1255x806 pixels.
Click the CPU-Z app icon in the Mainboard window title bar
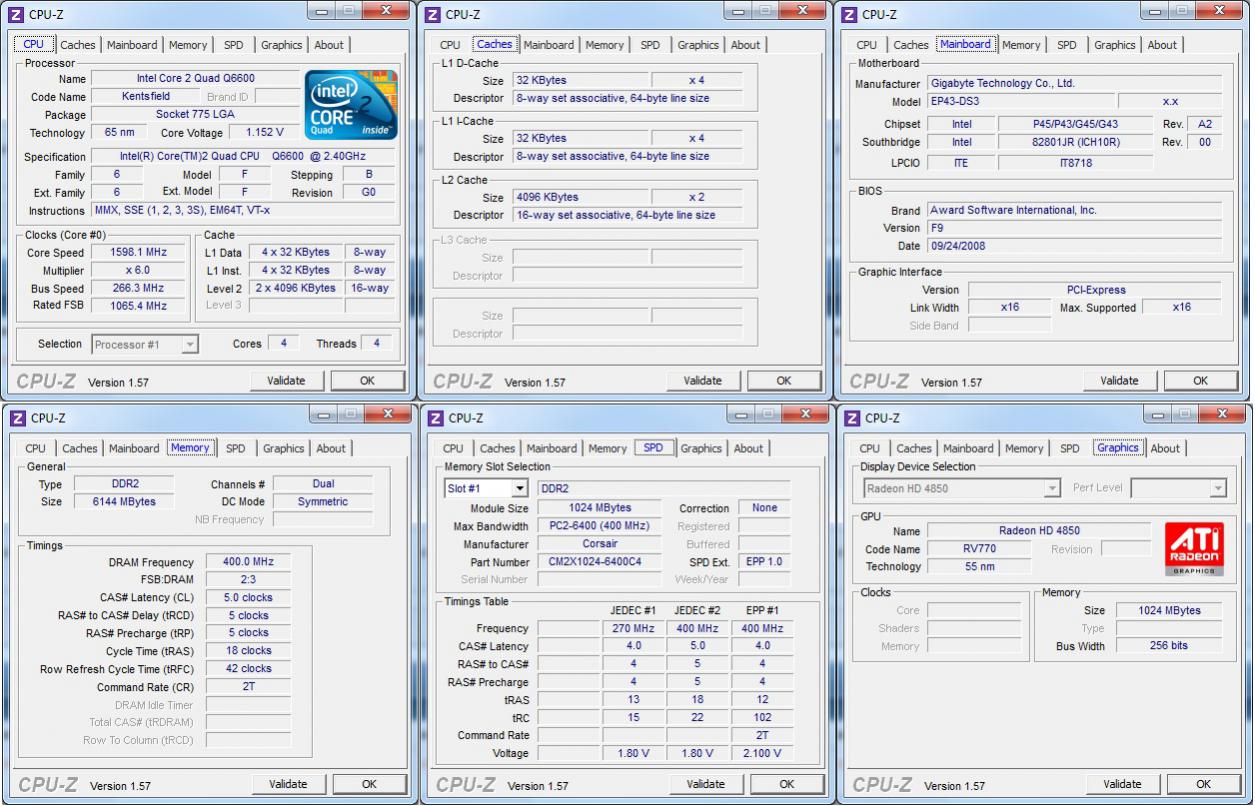point(849,14)
